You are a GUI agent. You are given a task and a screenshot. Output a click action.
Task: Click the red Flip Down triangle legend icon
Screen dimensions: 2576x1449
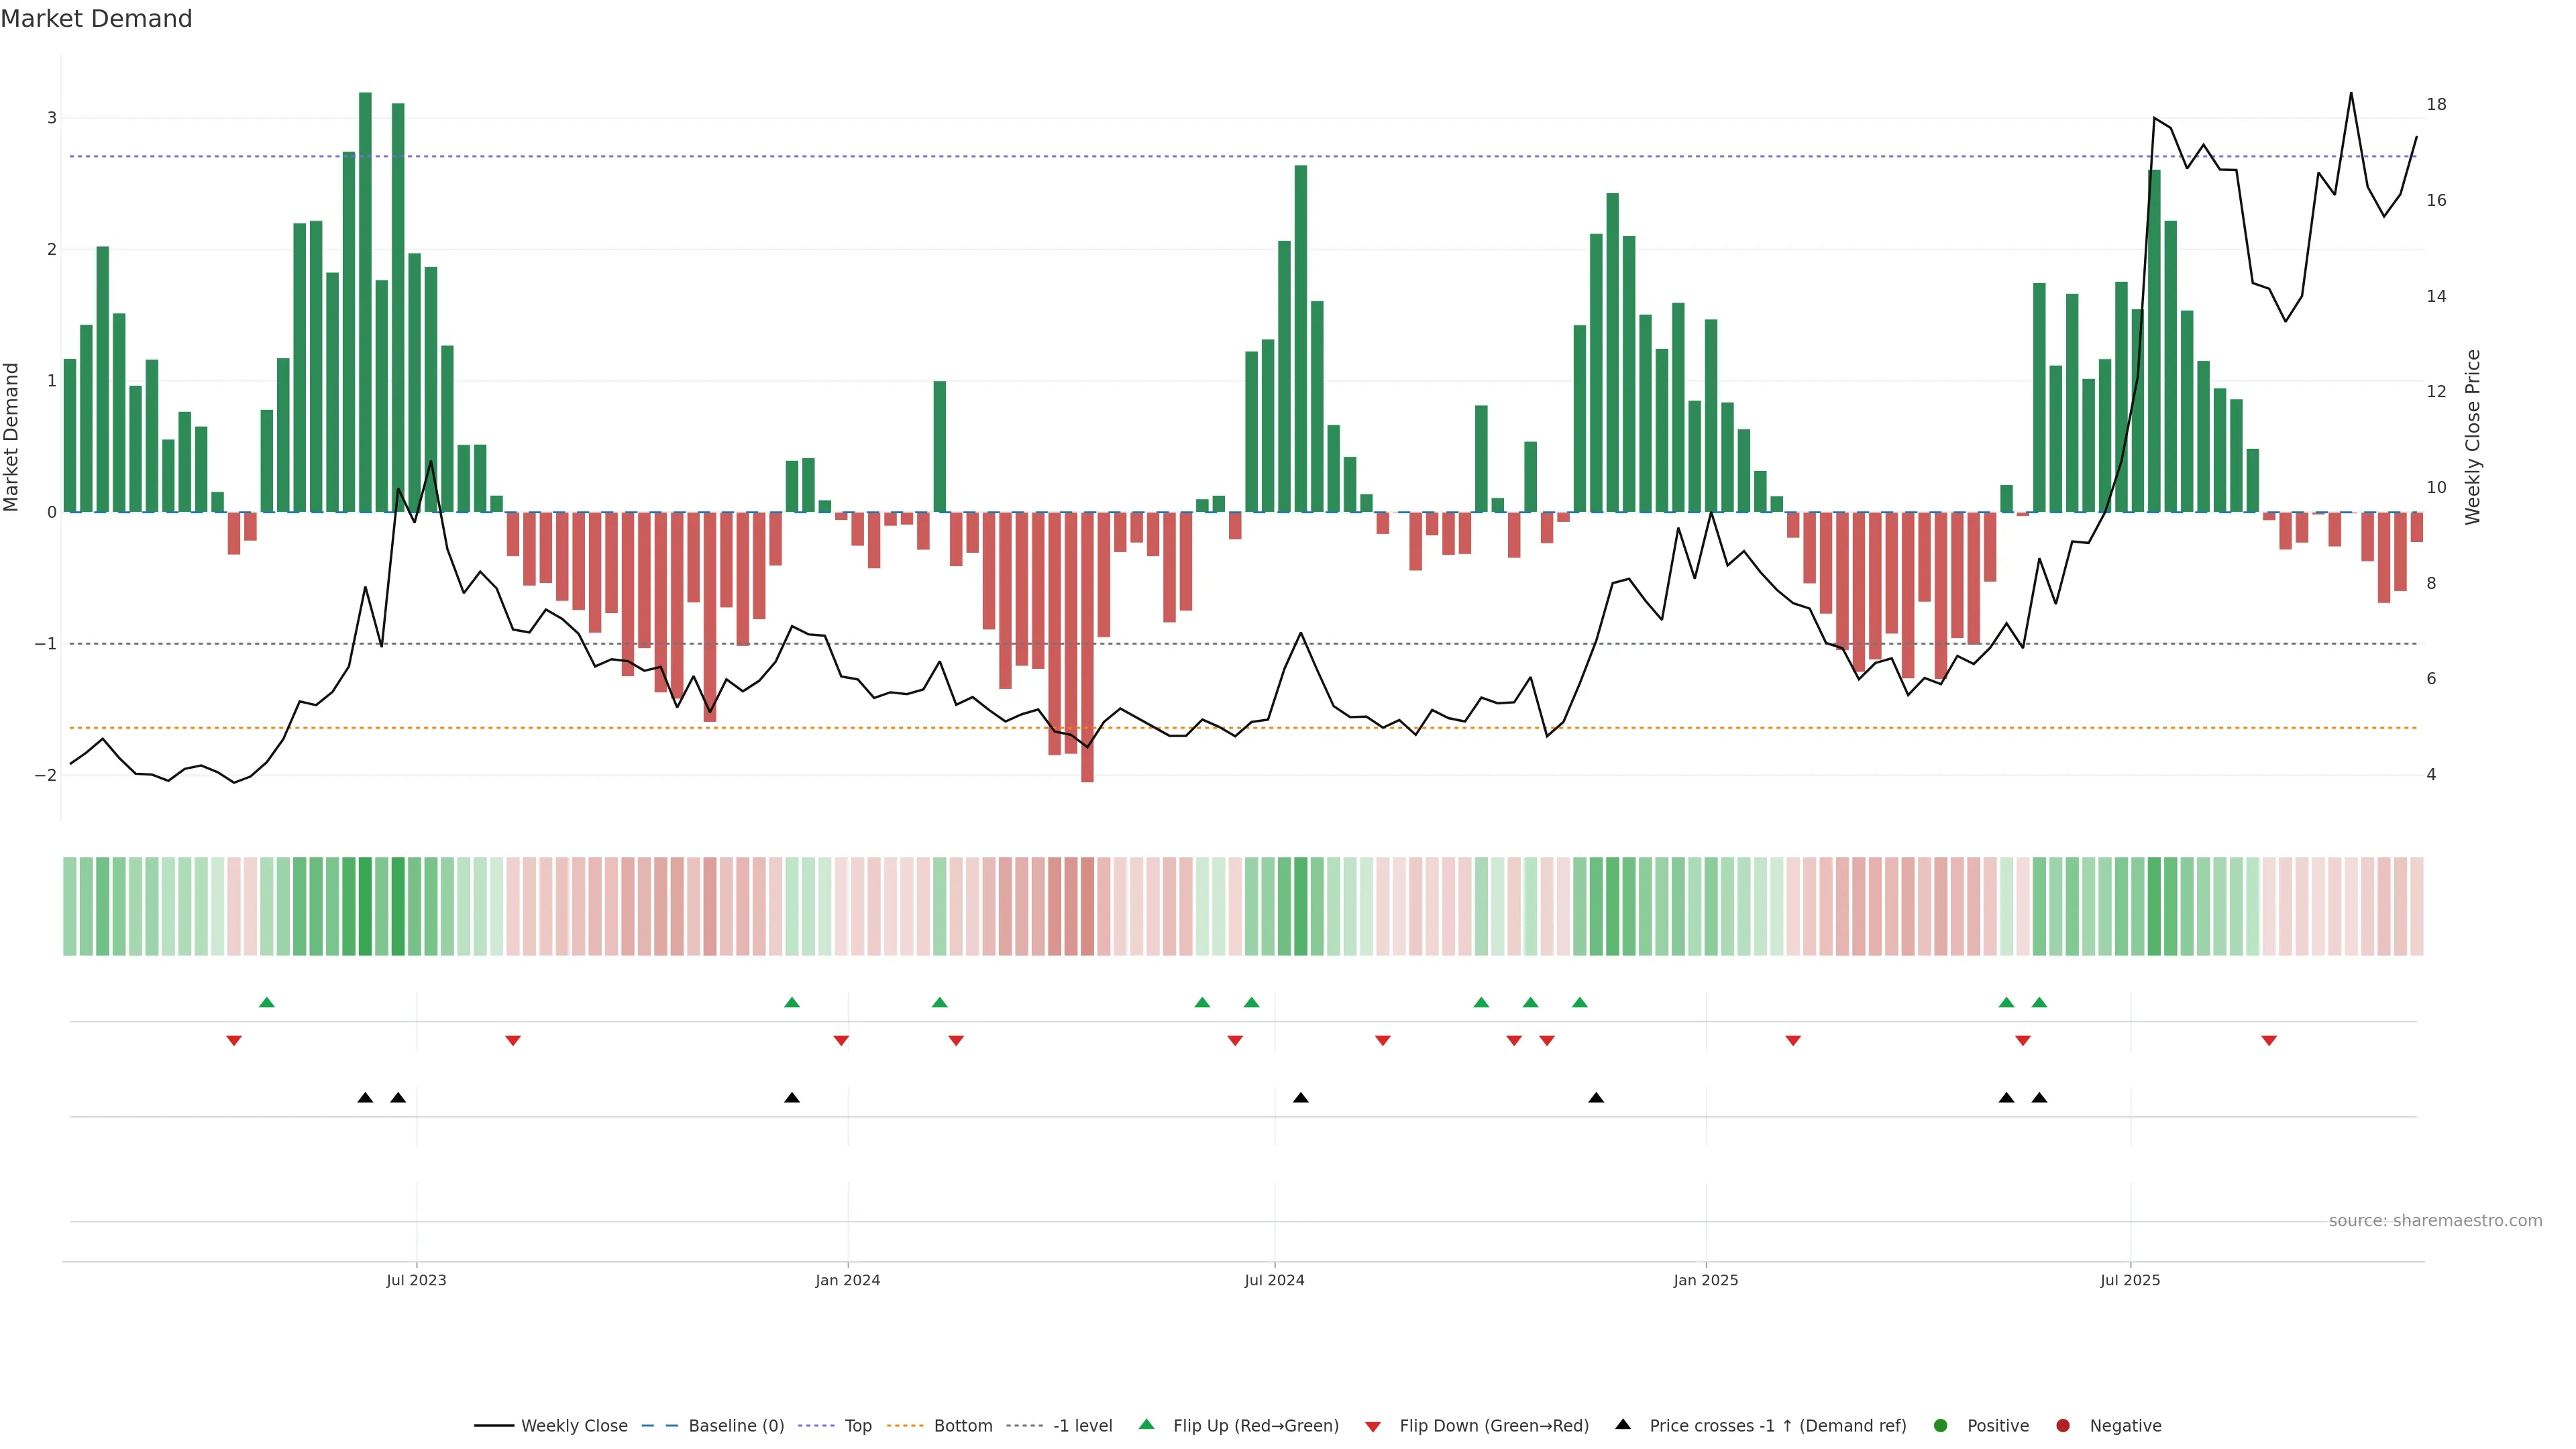[1372, 1426]
